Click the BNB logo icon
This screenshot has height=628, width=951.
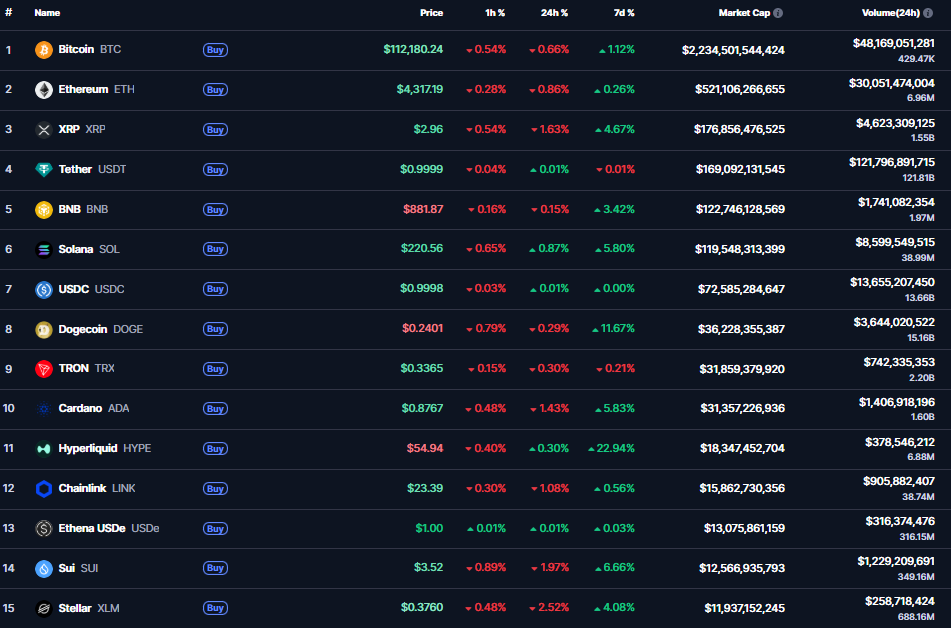coord(44,209)
